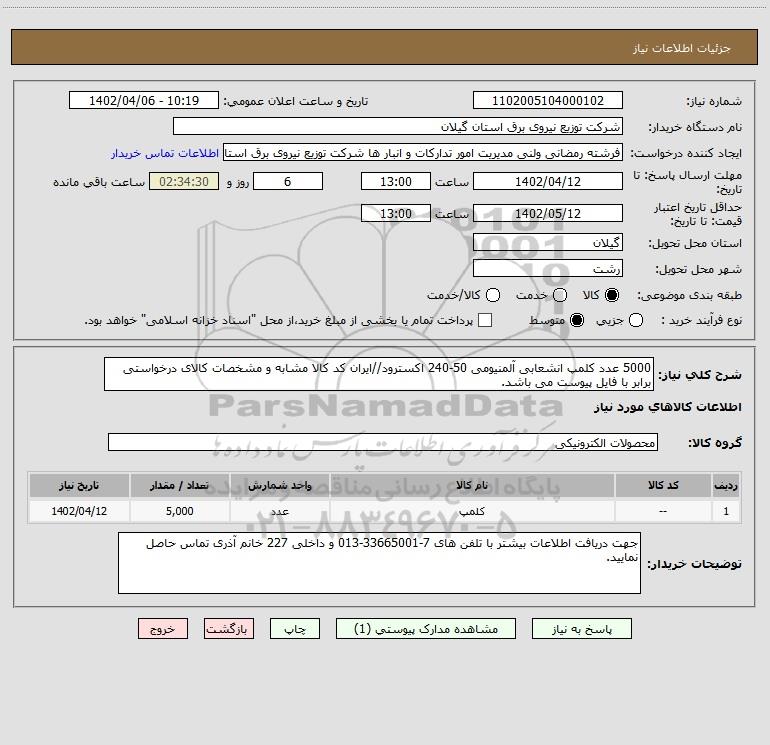Click the واحد شمارش column header

[x=279, y=485]
